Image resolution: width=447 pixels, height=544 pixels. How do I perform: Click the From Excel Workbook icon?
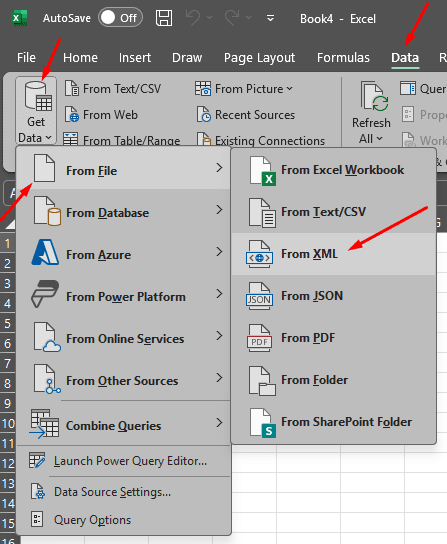click(x=263, y=171)
